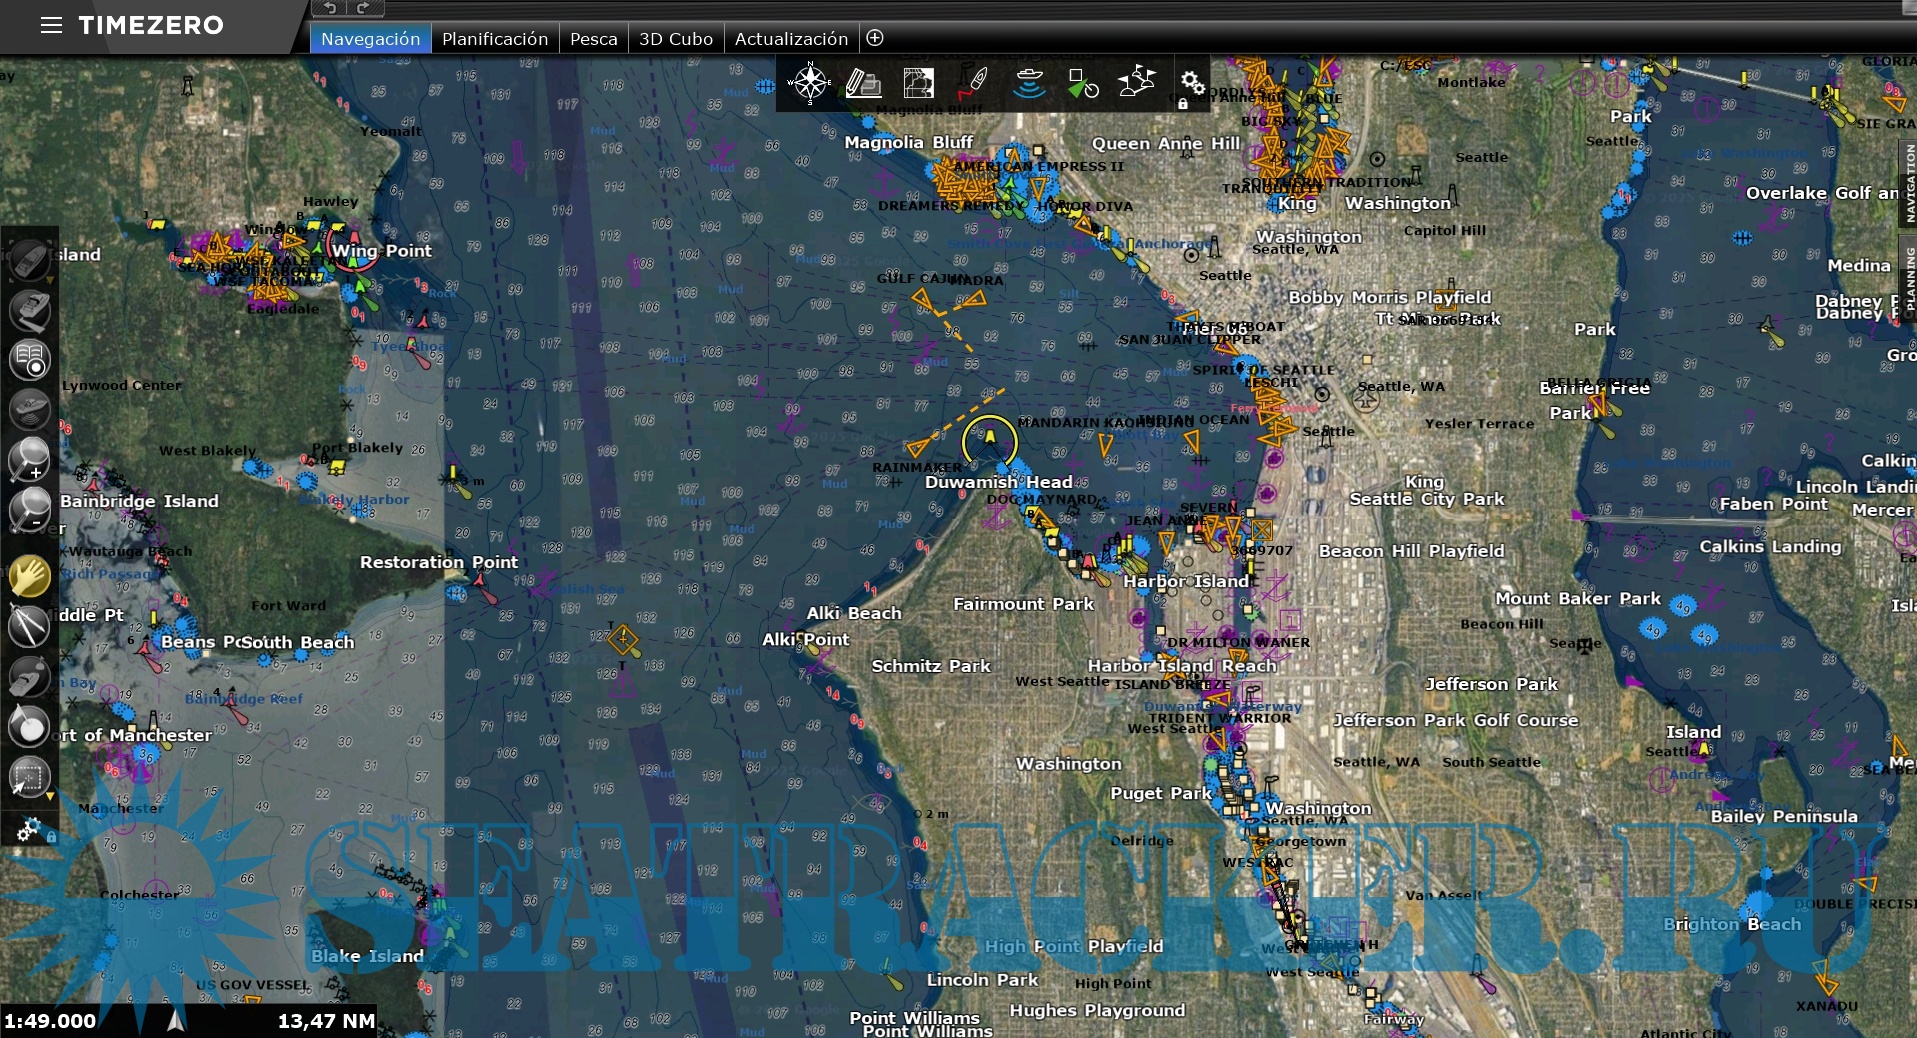The height and width of the screenshot is (1038, 1917).
Task: Expand the left toolbar gear options
Action: click(x=28, y=830)
